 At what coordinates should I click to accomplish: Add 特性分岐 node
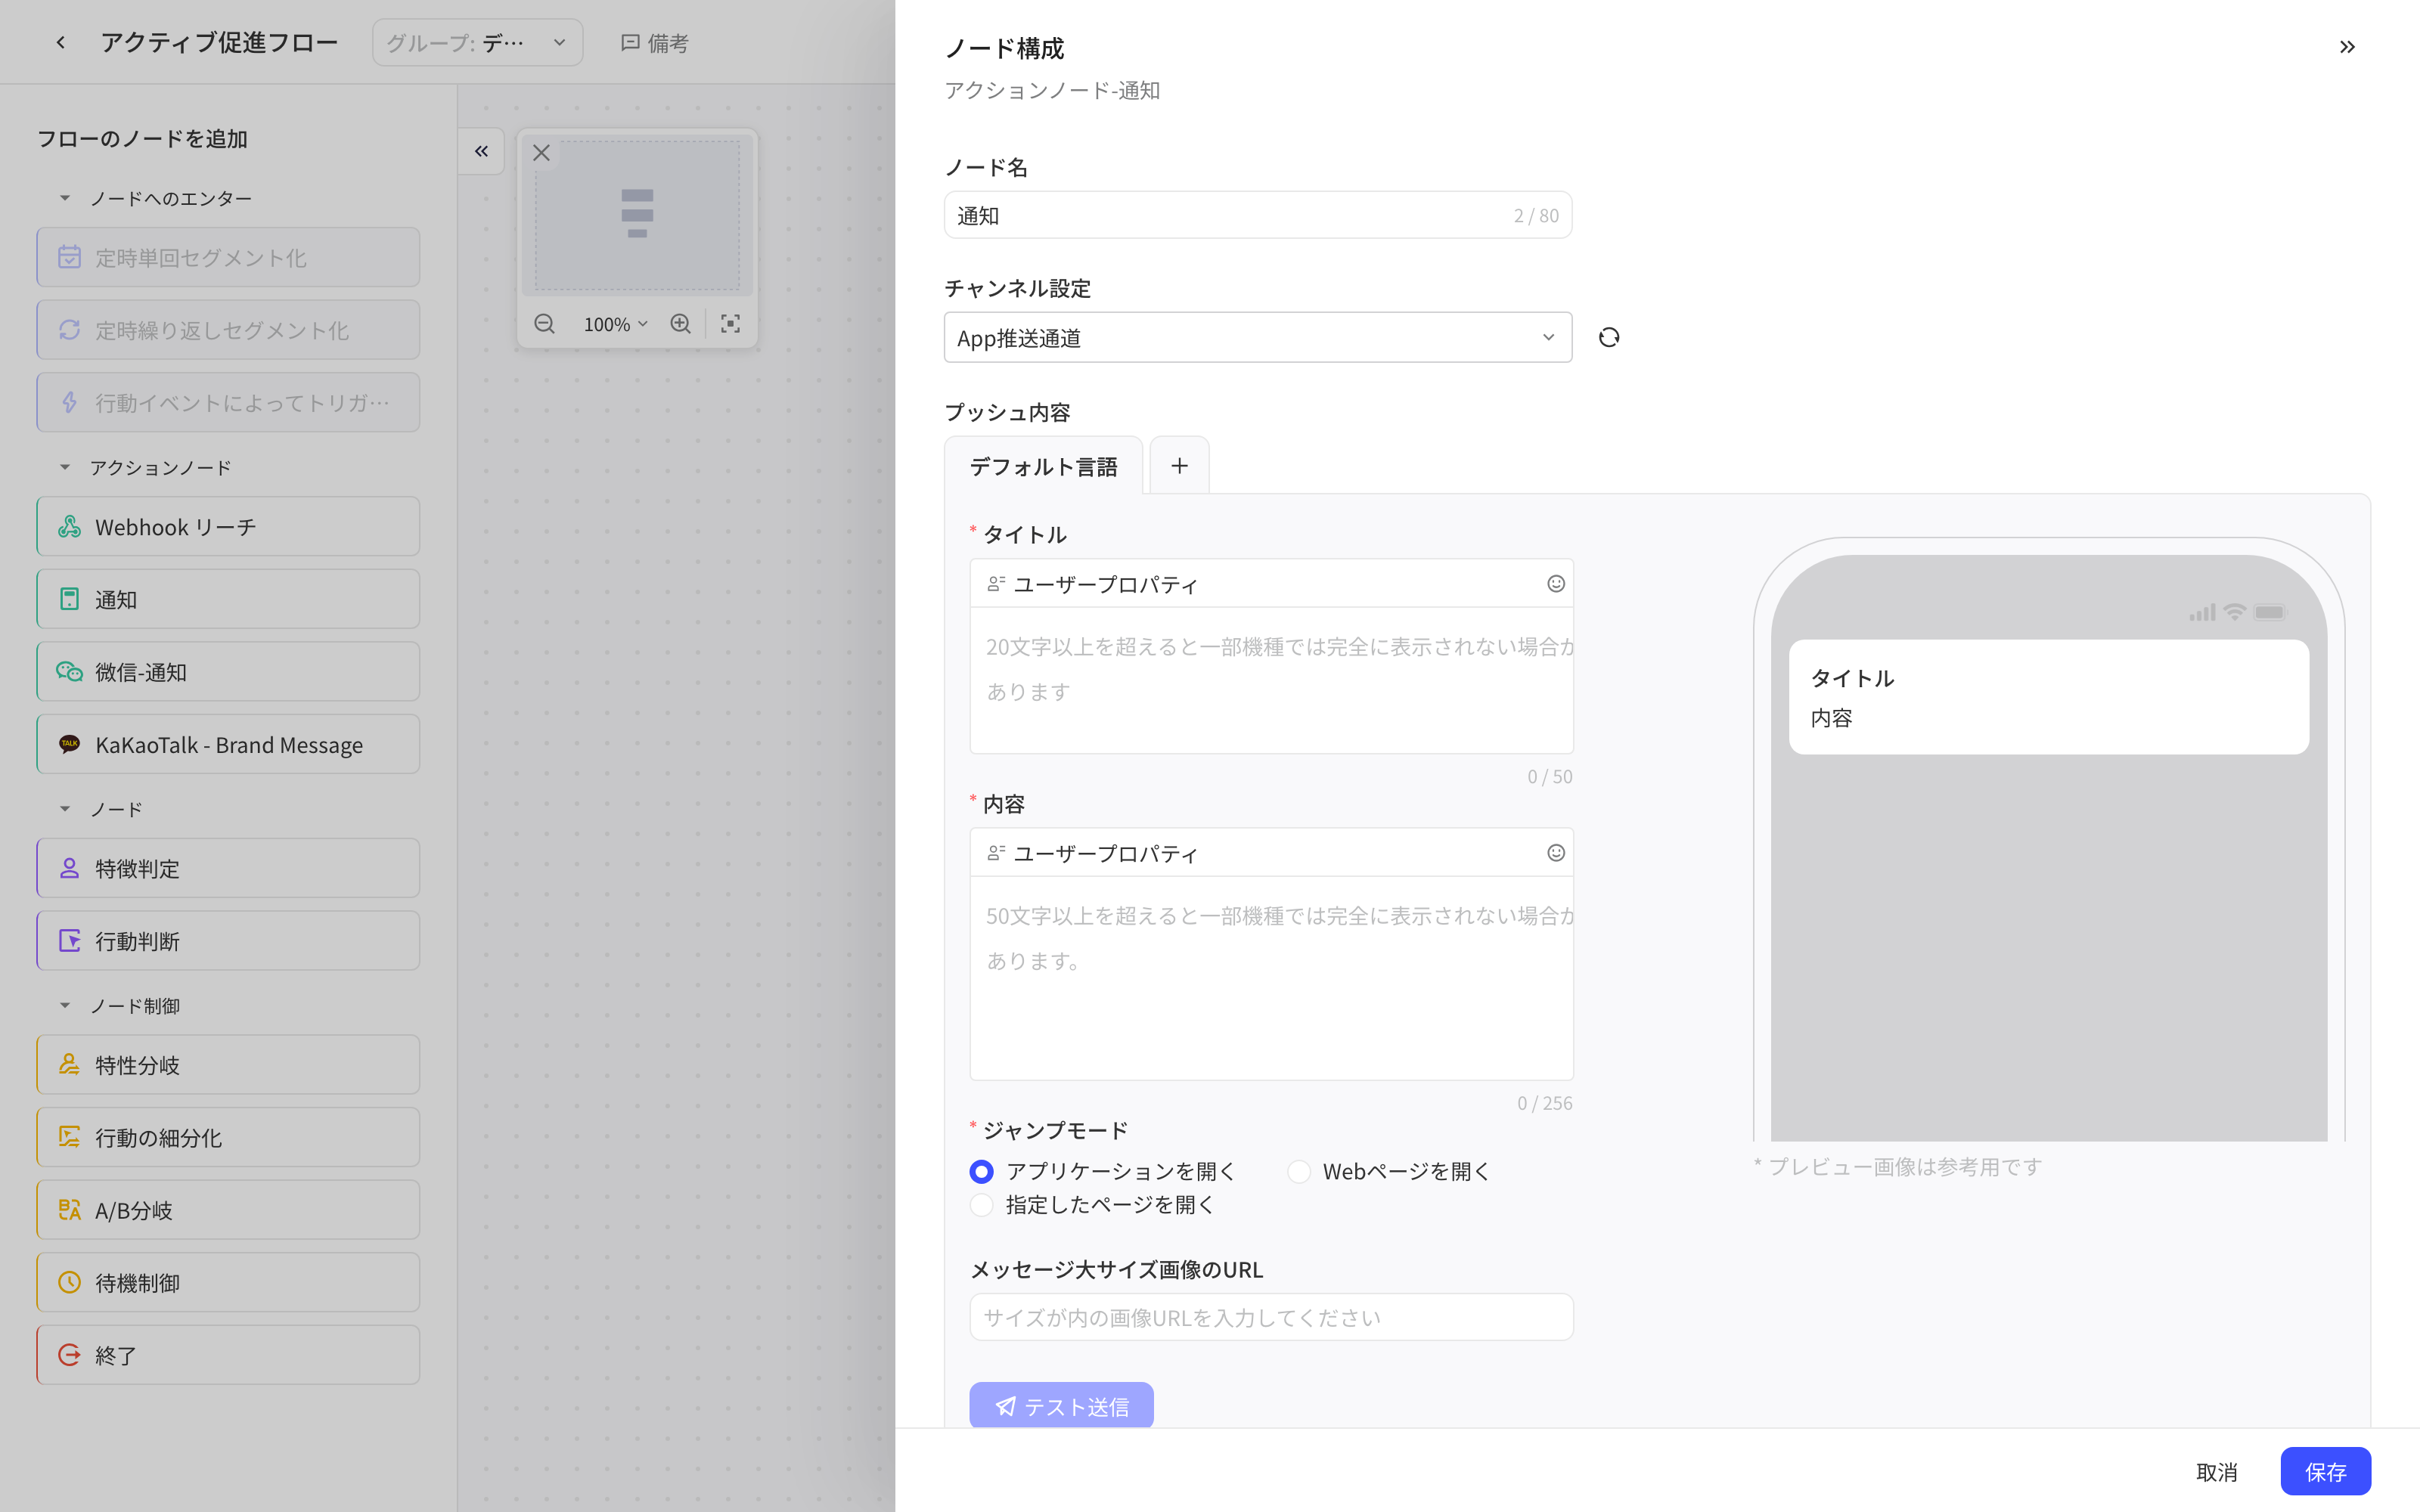coord(228,1065)
